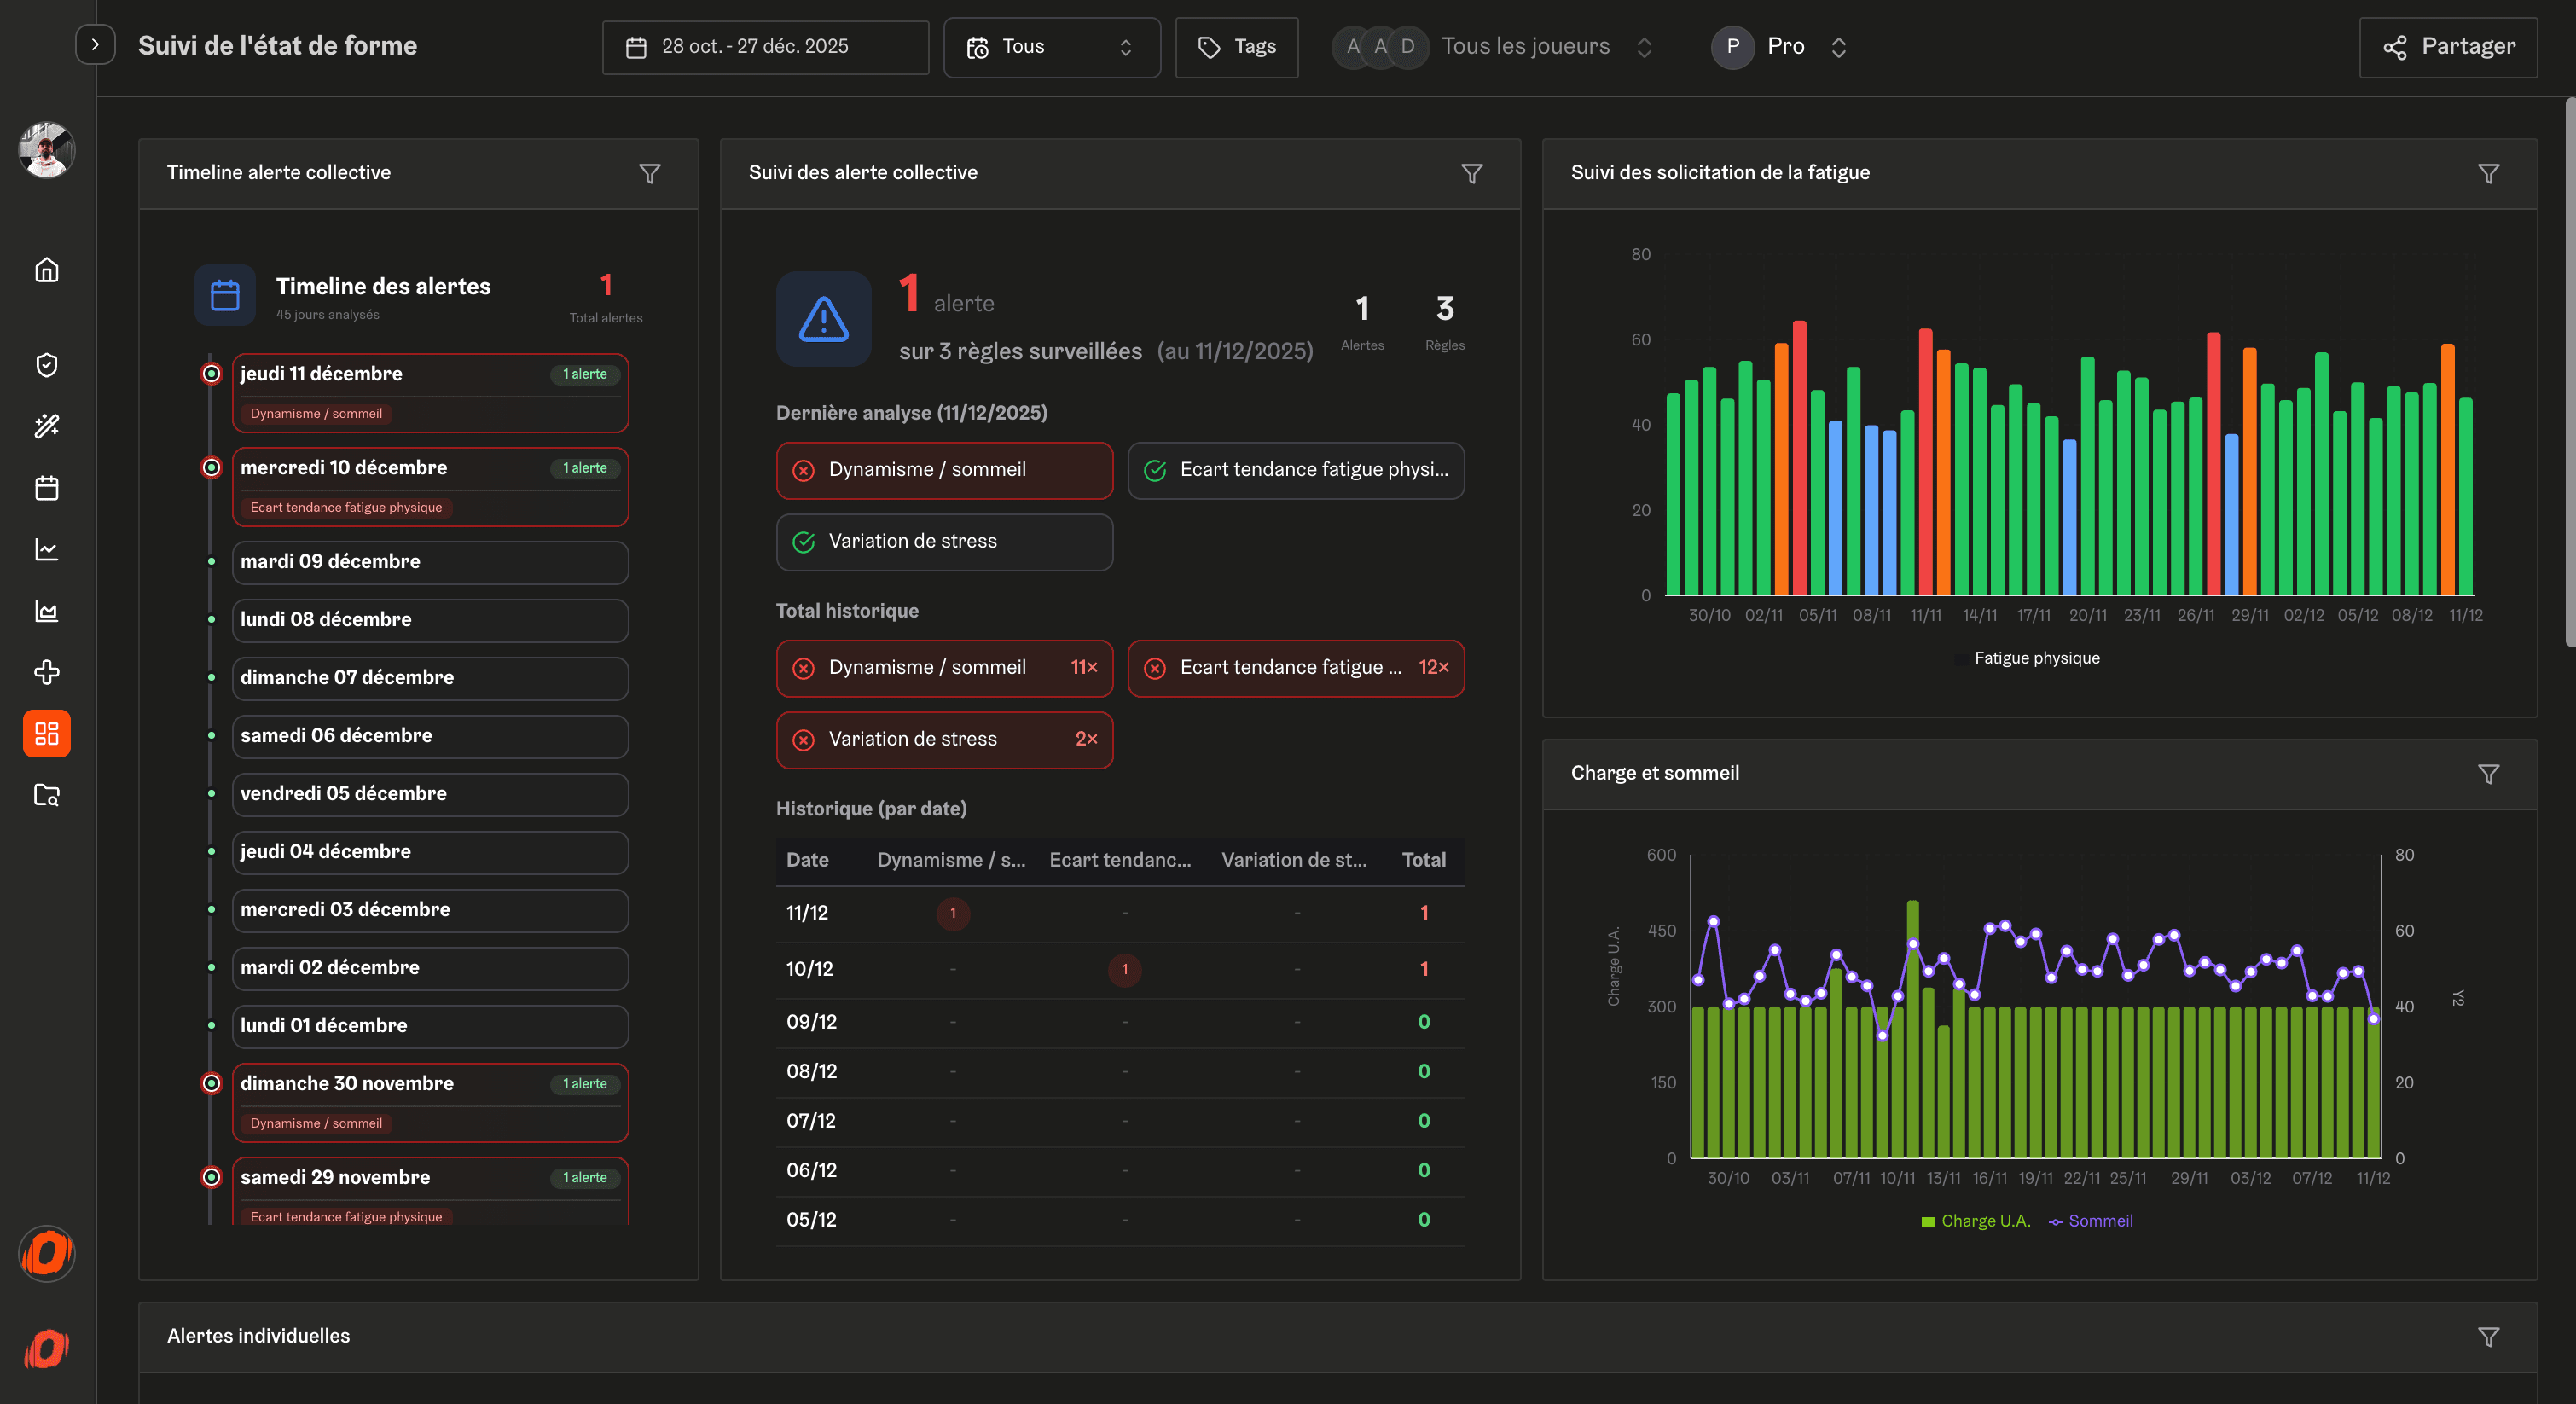Screen dimensions: 2576x1404
Task: Click the Partager button
Action: pyautogui.click(x=2447, y=47)
